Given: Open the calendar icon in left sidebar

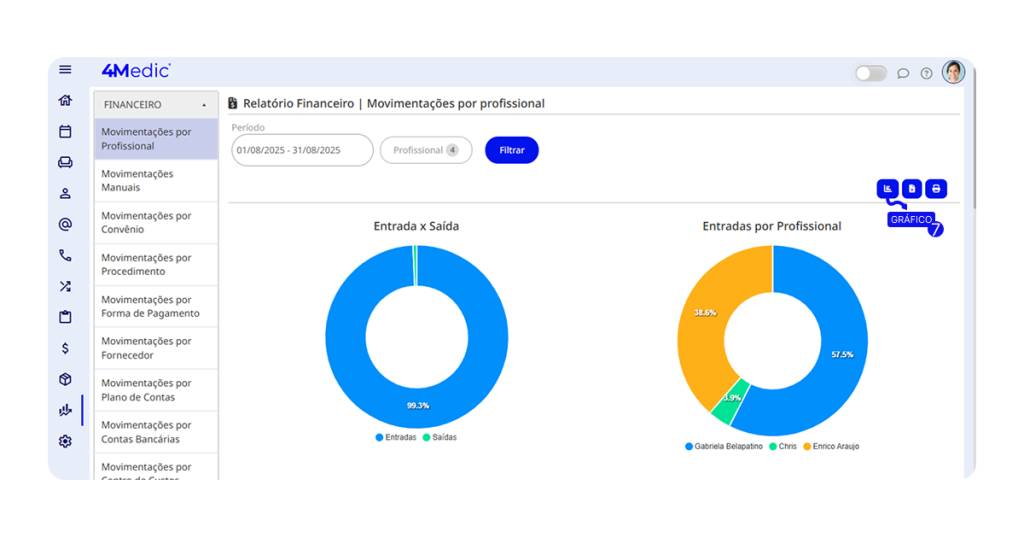Looking at the screenshot, I should click(x=65, y=131).
